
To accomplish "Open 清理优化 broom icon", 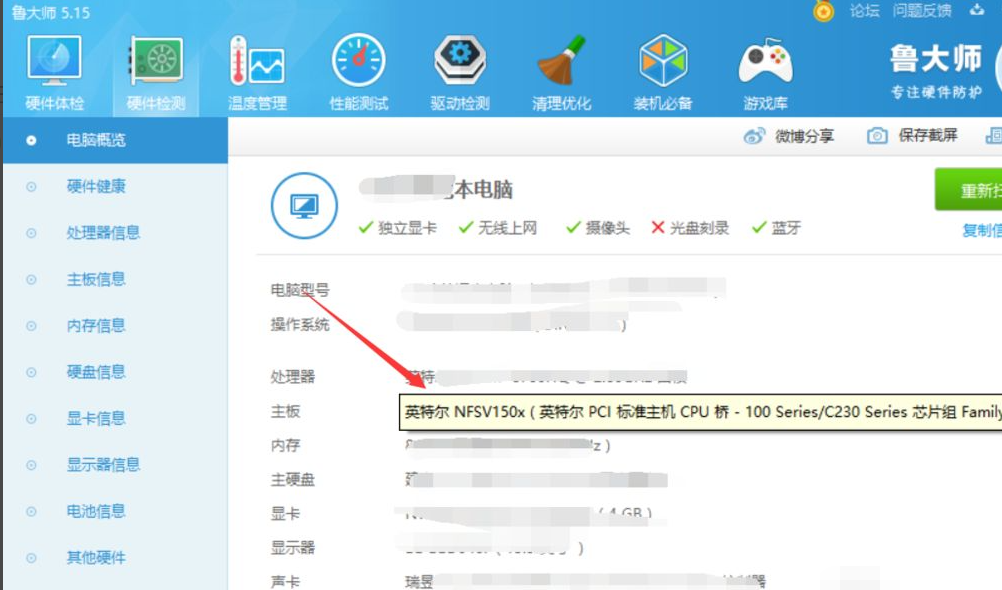I will 561,62.
